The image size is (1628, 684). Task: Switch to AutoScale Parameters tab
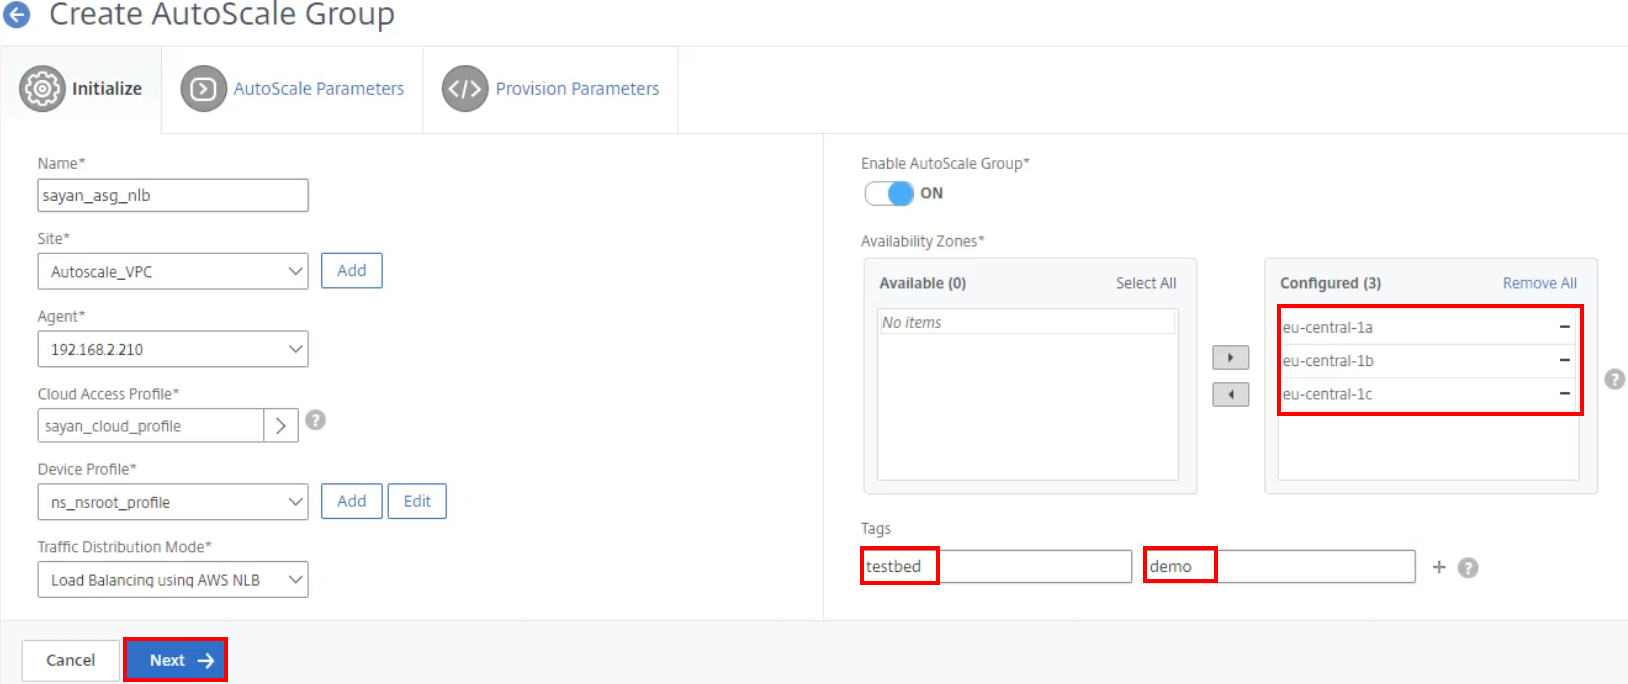pos(292,89)
